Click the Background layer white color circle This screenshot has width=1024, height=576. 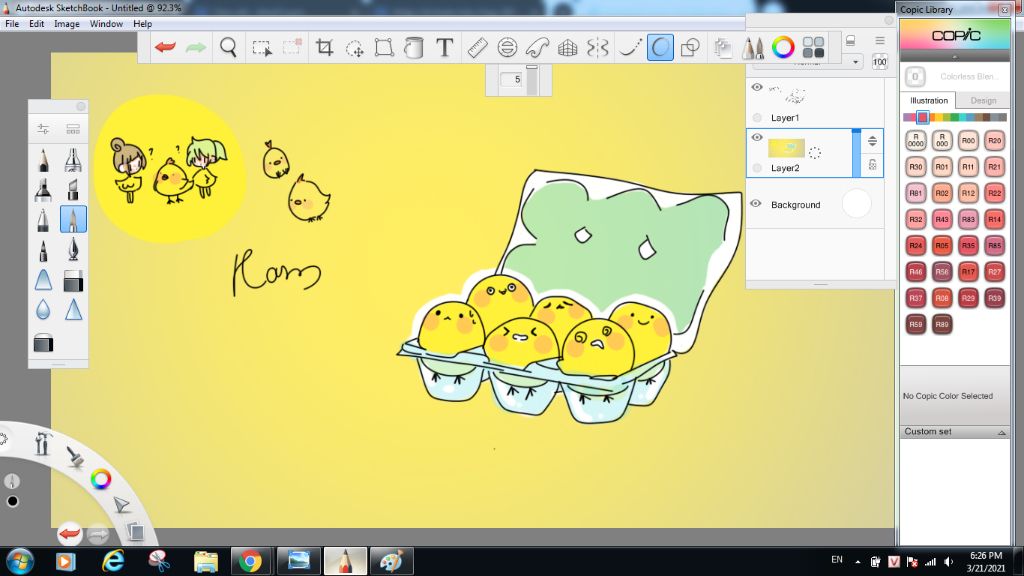(x=856, y=204)
